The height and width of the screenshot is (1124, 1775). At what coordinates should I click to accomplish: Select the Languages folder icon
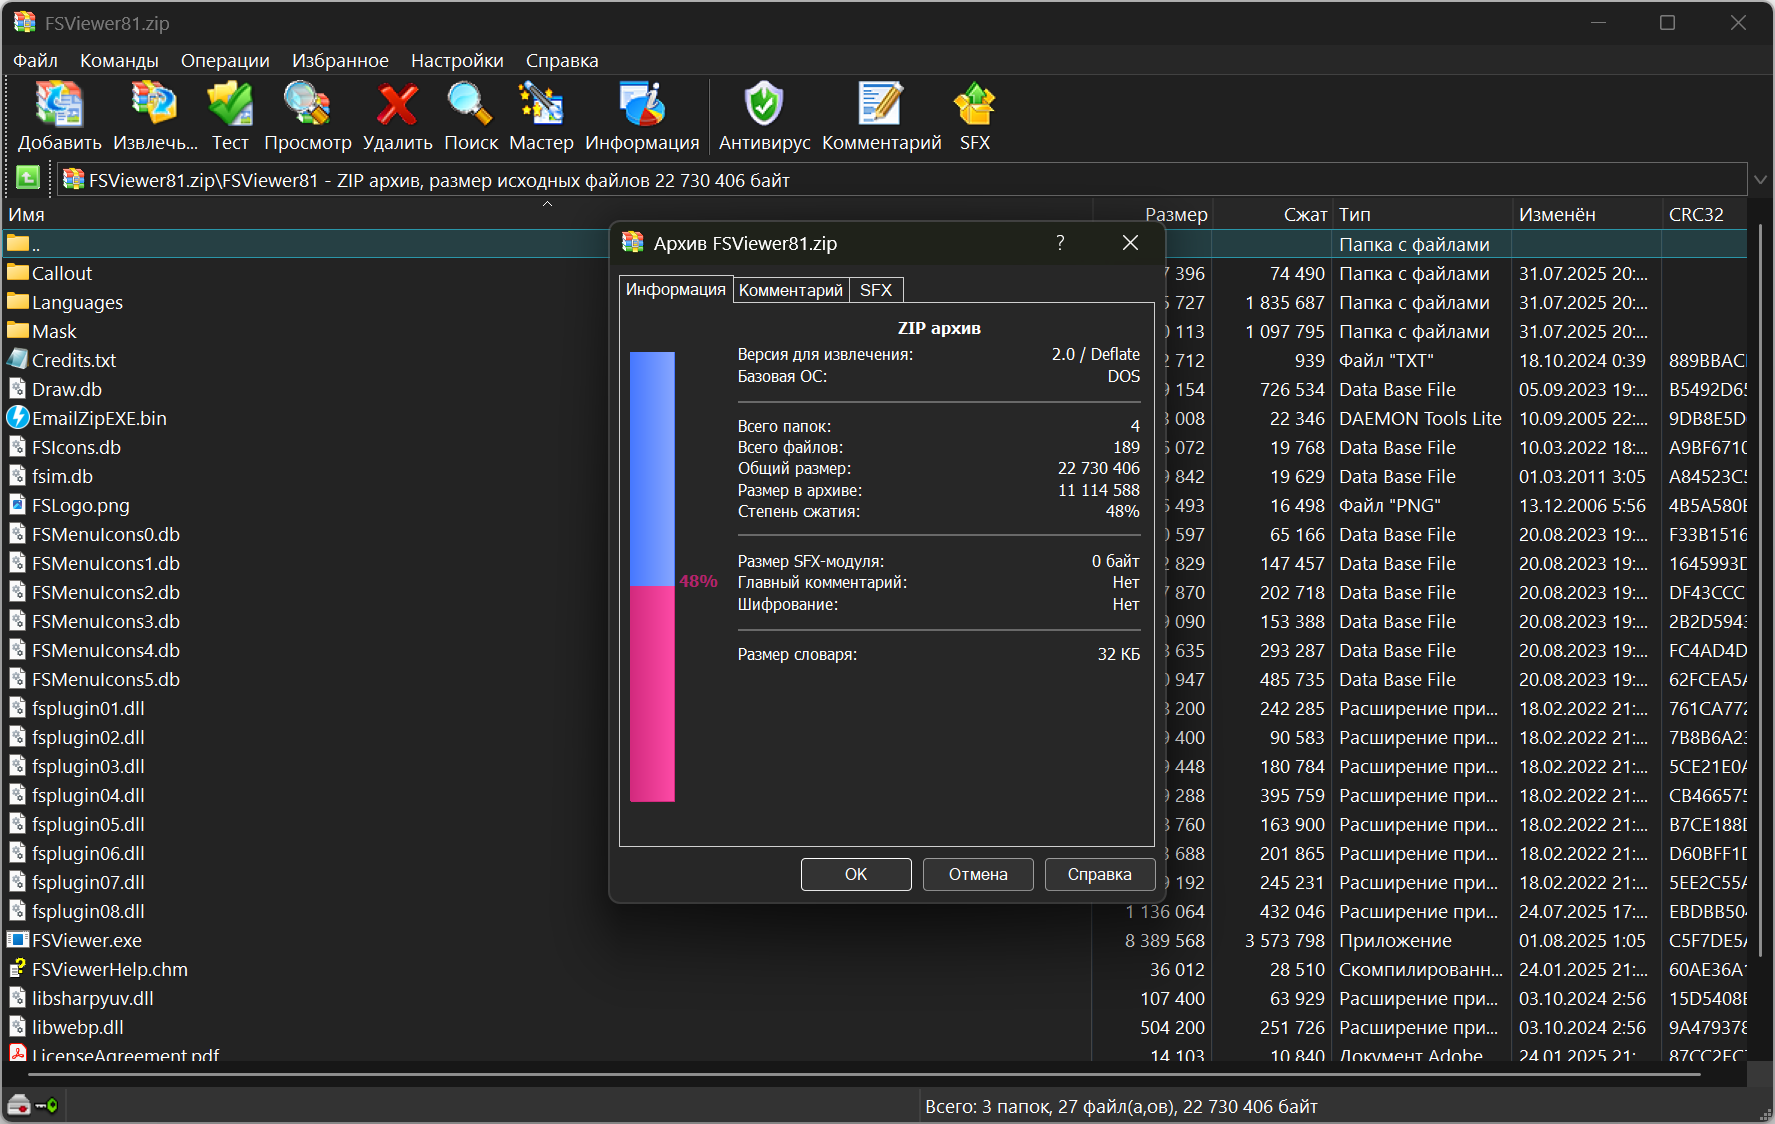(x=18, y=302)
